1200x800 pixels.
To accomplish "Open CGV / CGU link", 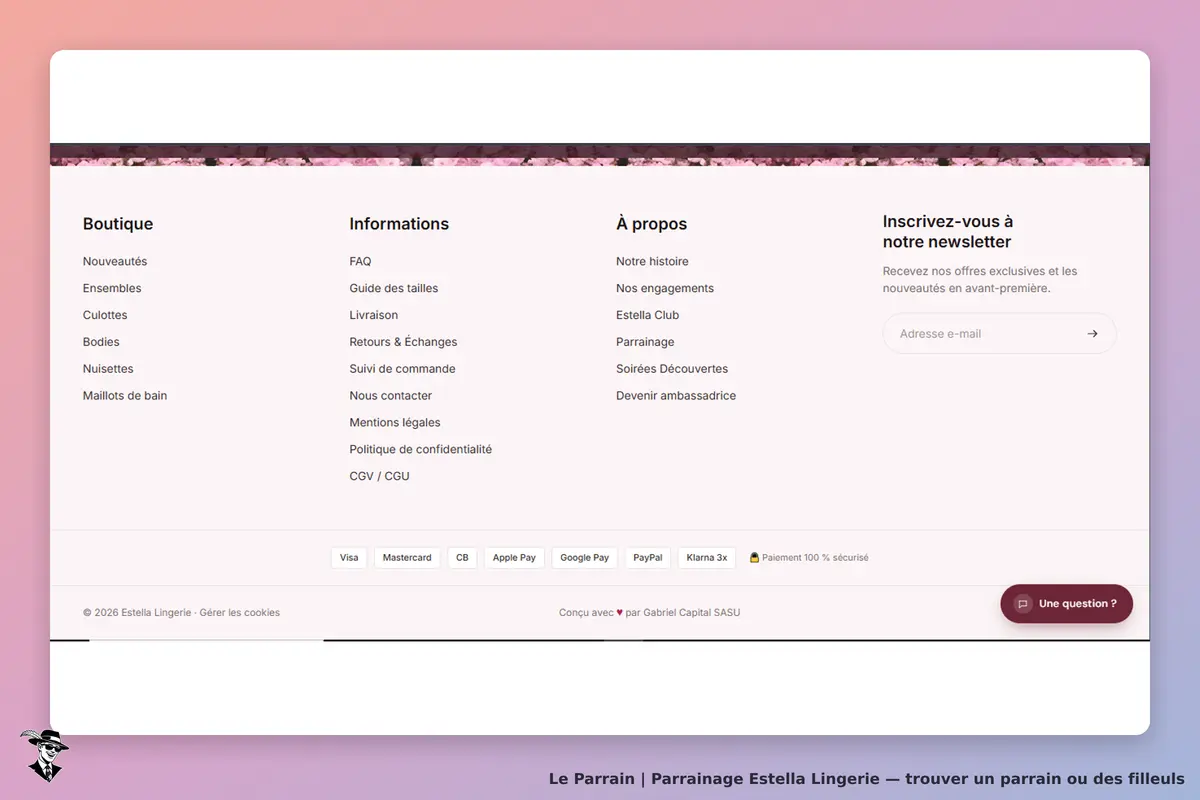I will tap(380, 477).
